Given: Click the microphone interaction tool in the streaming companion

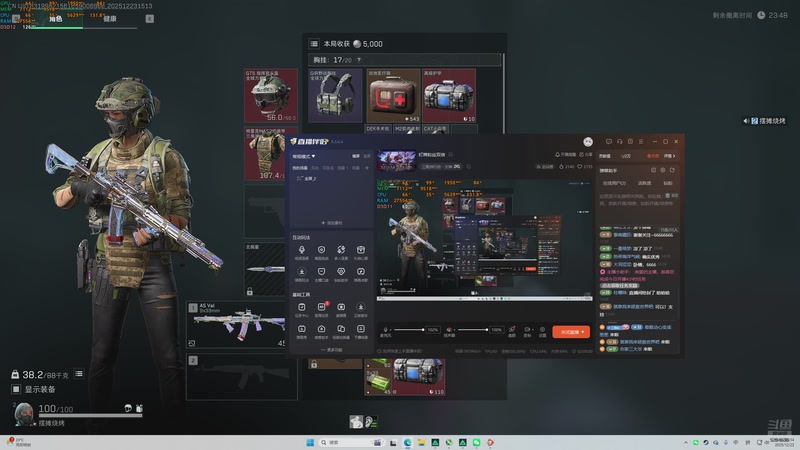Looking at the screenshot, I should (302, 249).
